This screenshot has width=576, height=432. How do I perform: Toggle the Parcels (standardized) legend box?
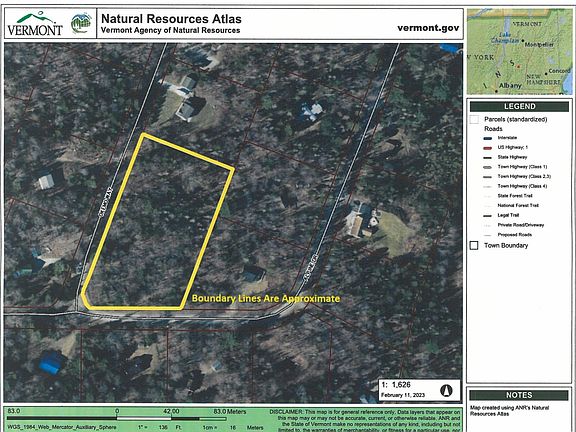475,119
